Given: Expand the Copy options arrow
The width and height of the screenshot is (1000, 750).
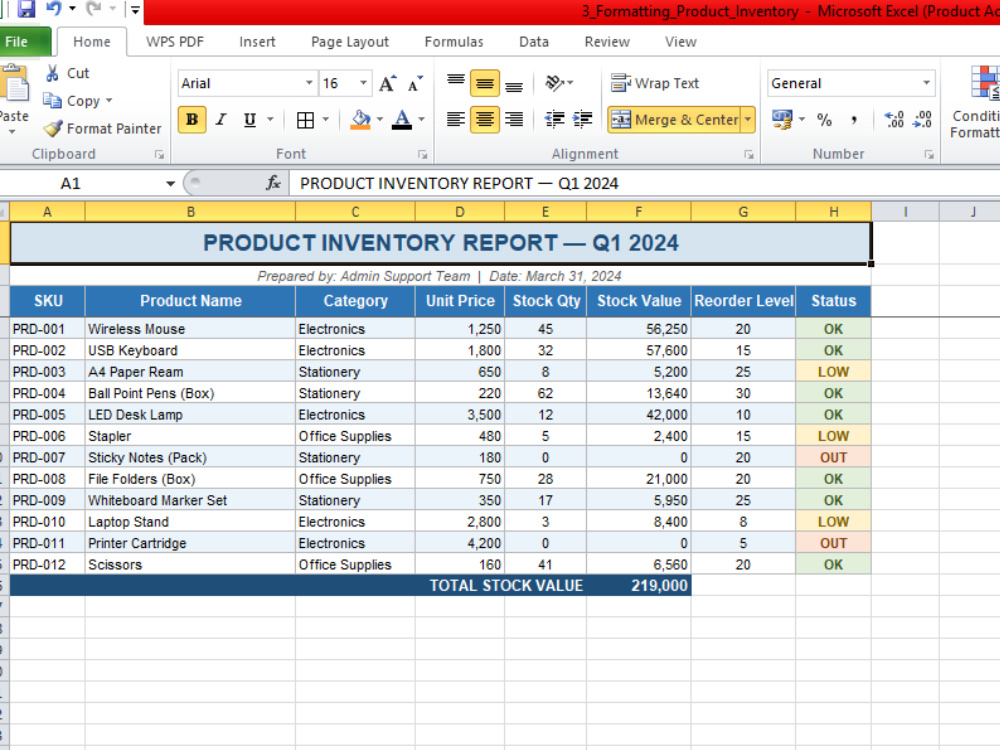Looking at the screenshot, I should tap(109, 101).
